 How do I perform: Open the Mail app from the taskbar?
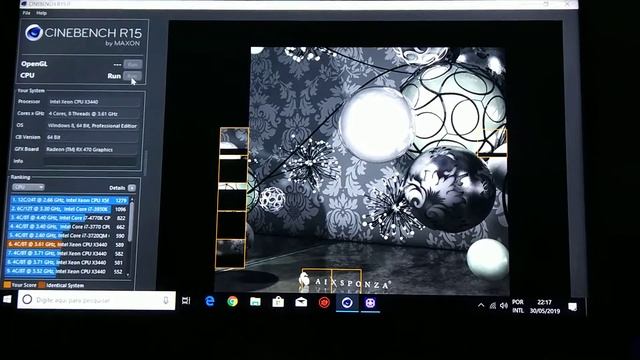(x=301, y=302)
